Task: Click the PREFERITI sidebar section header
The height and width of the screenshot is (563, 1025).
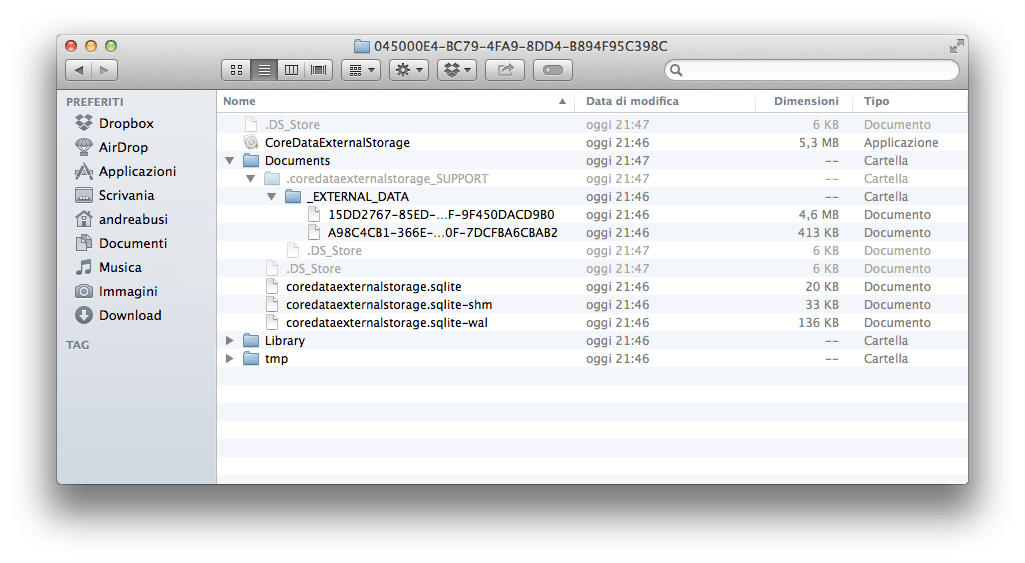Action: [x=95, y=101]
